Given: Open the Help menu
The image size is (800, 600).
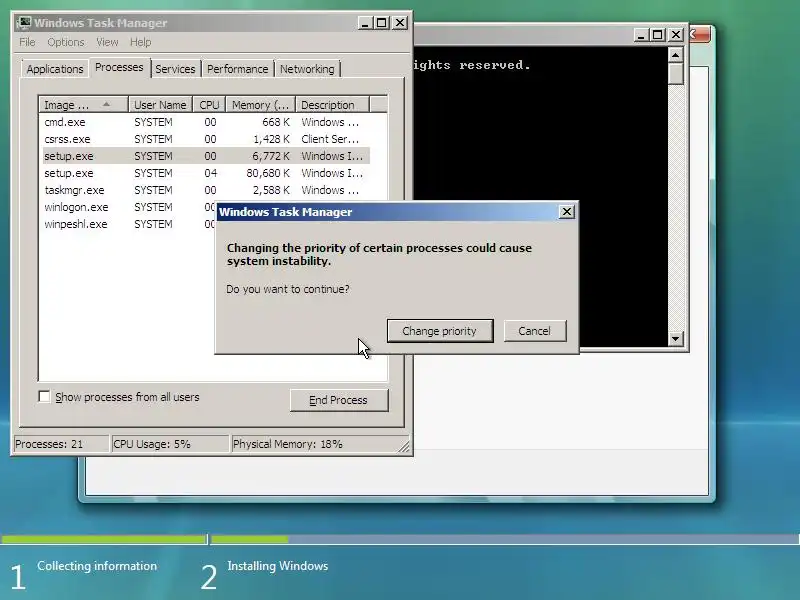Looking at the screenshot, I should 140,42.
